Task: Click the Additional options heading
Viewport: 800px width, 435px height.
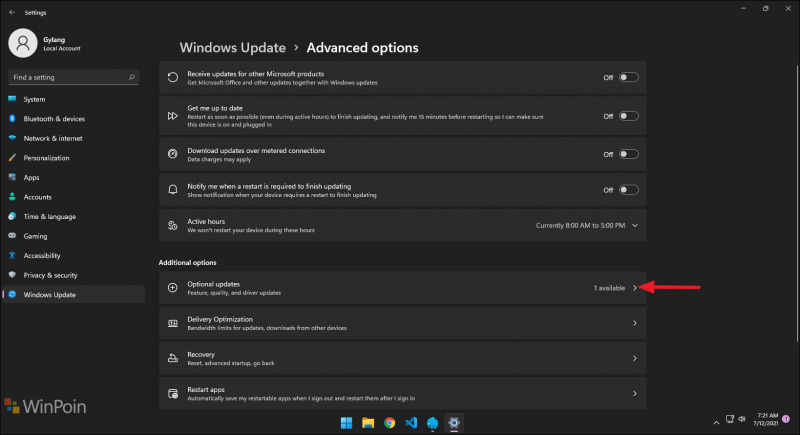Action: pyautogui.click(x=187, y=263)
